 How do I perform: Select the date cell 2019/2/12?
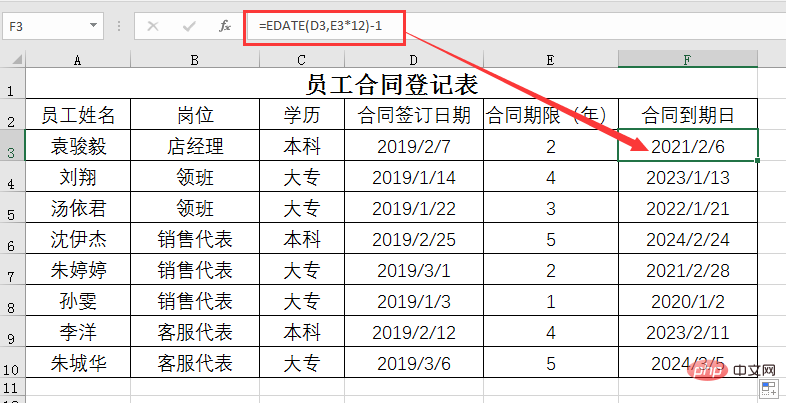pyautogui.click(x=414, y=331)
